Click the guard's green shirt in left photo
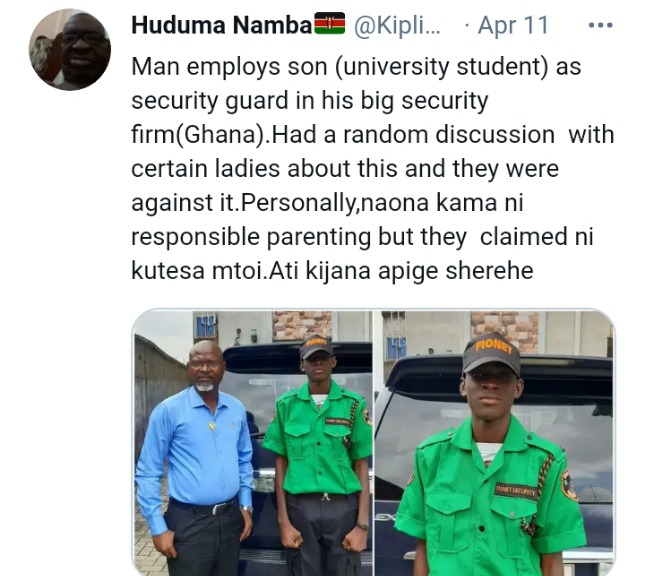The image size is (645, 576). click(x=319, y=439)
